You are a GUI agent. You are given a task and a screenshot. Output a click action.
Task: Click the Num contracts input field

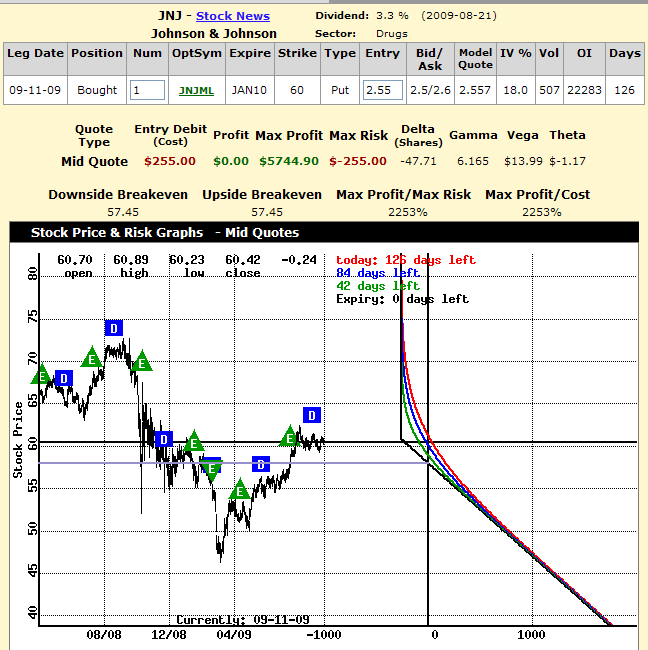(x=147, y=90)
